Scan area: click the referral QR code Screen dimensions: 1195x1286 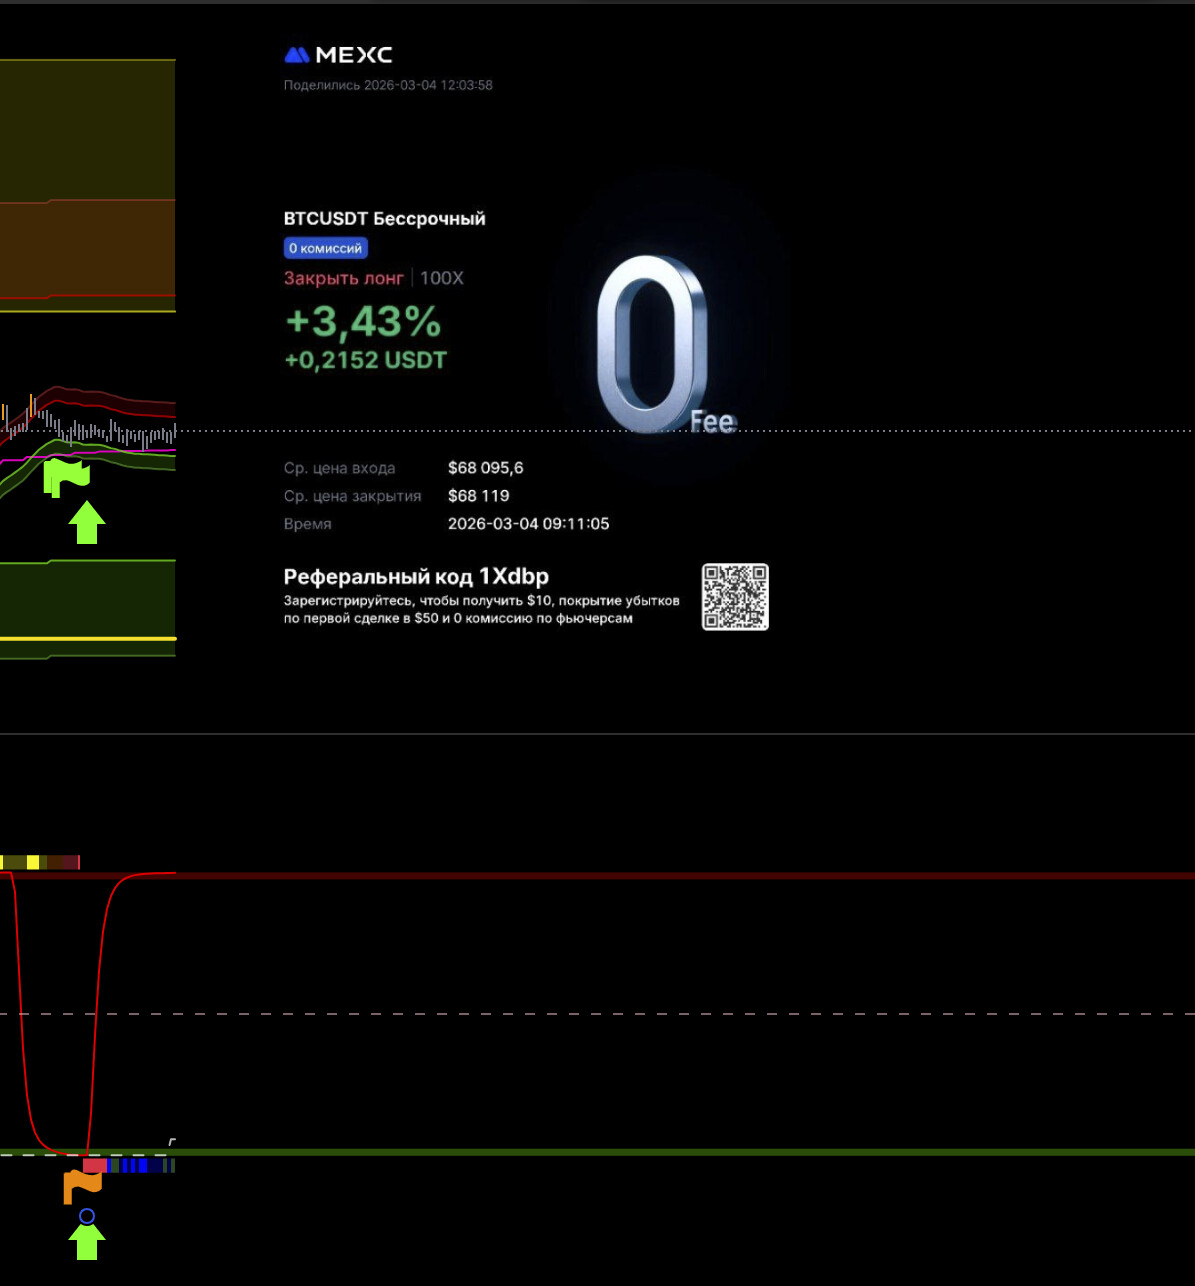pyautogui.click(x=735, y=597)
